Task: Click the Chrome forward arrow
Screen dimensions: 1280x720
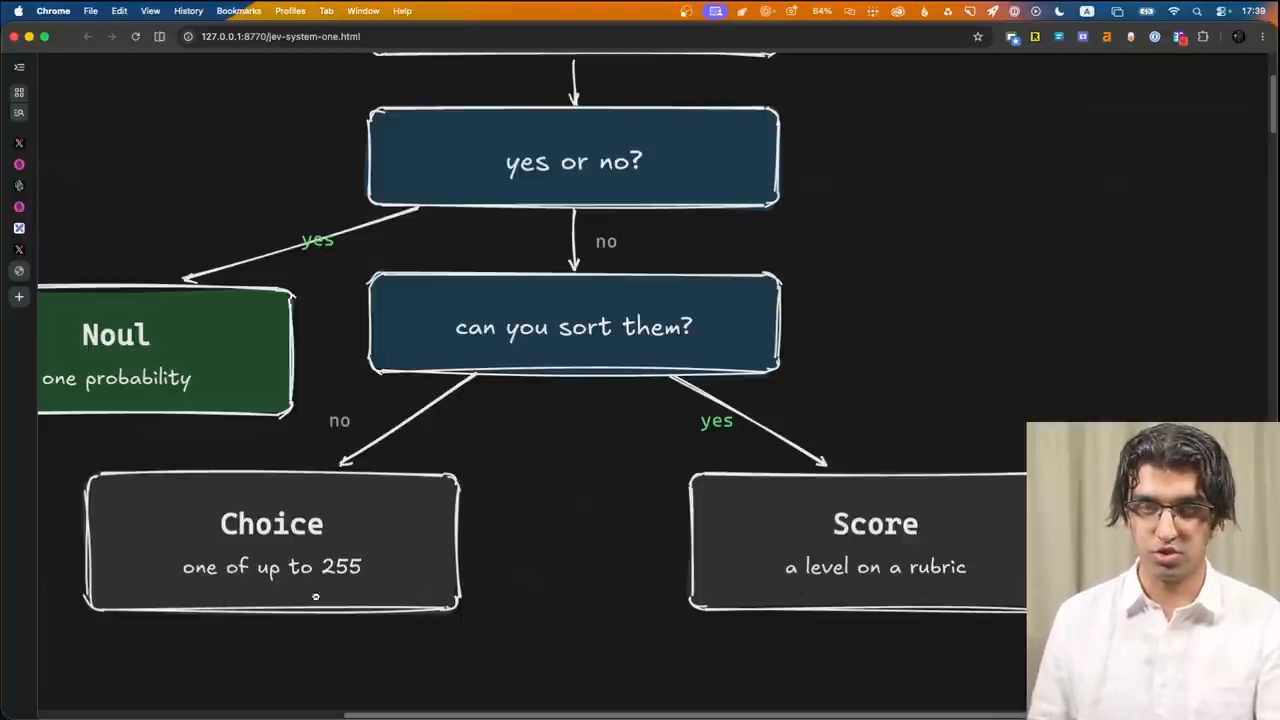Action: coord(111,36)
